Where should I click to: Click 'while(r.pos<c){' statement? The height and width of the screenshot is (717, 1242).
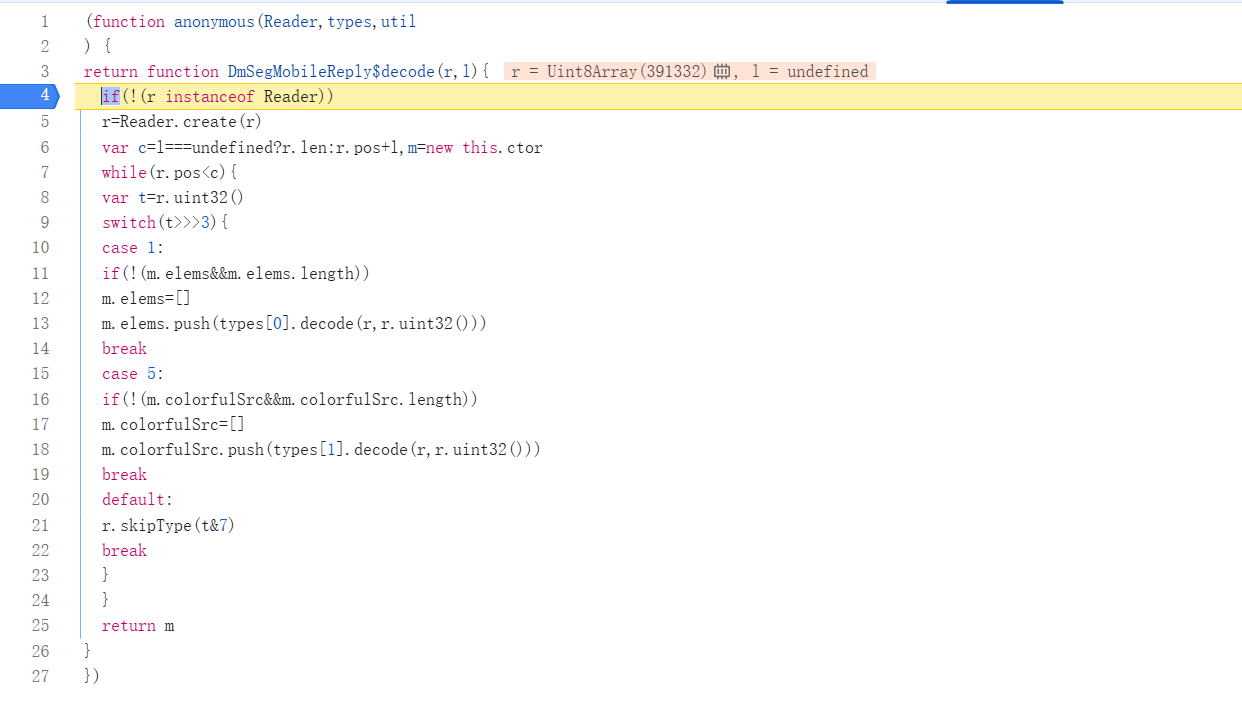[x=169, y=172]
